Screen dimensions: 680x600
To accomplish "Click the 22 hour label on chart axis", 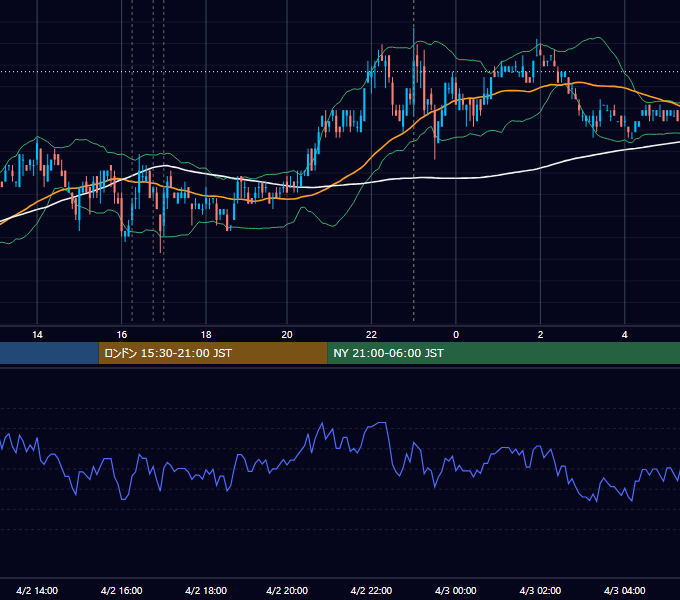I will (x=371, y=335).
